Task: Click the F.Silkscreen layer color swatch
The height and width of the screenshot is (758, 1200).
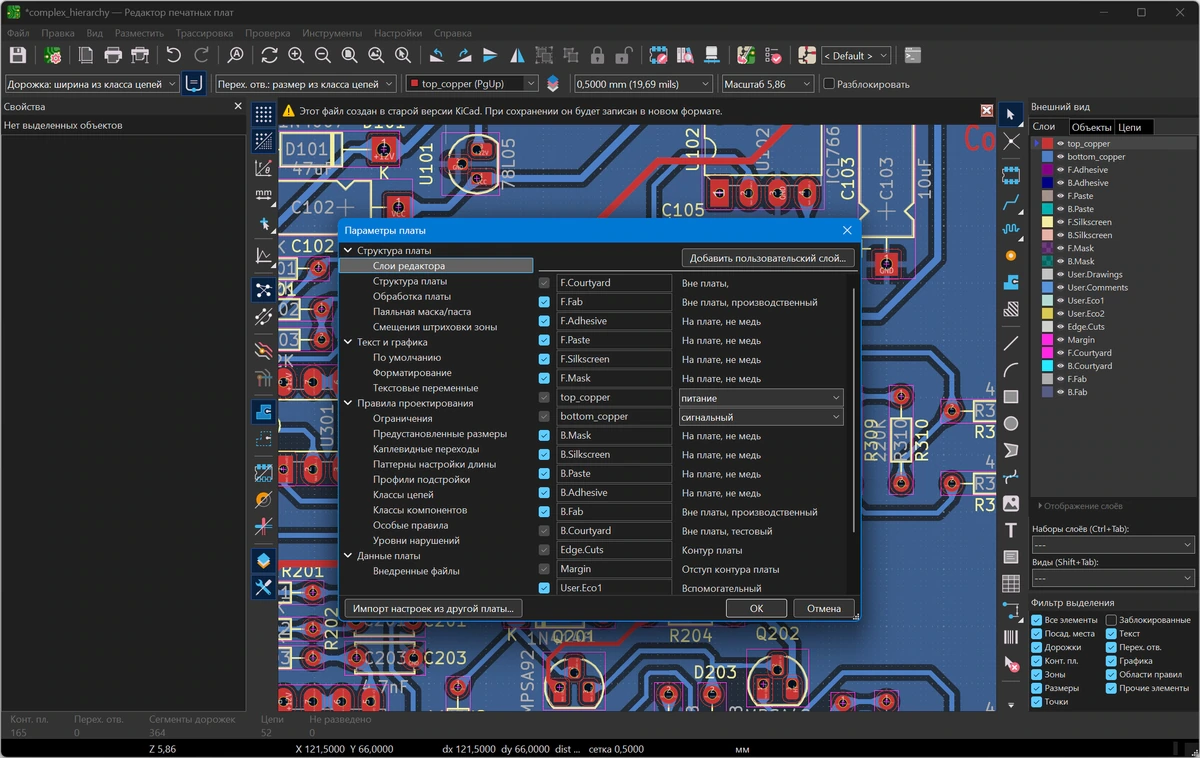Action: (1047, 222)
